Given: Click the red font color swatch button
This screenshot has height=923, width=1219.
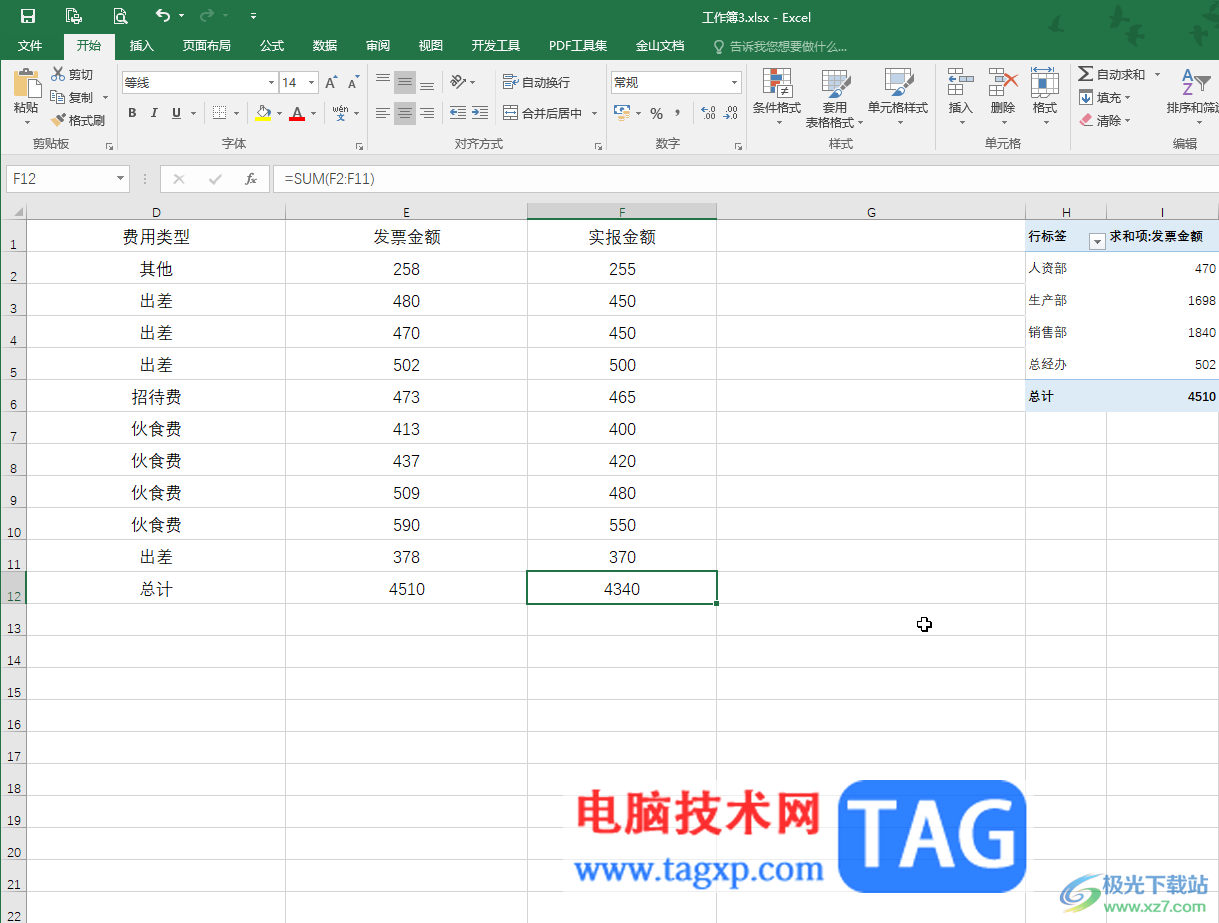Looking at the screenshot, I should click(x=297, y=113).
